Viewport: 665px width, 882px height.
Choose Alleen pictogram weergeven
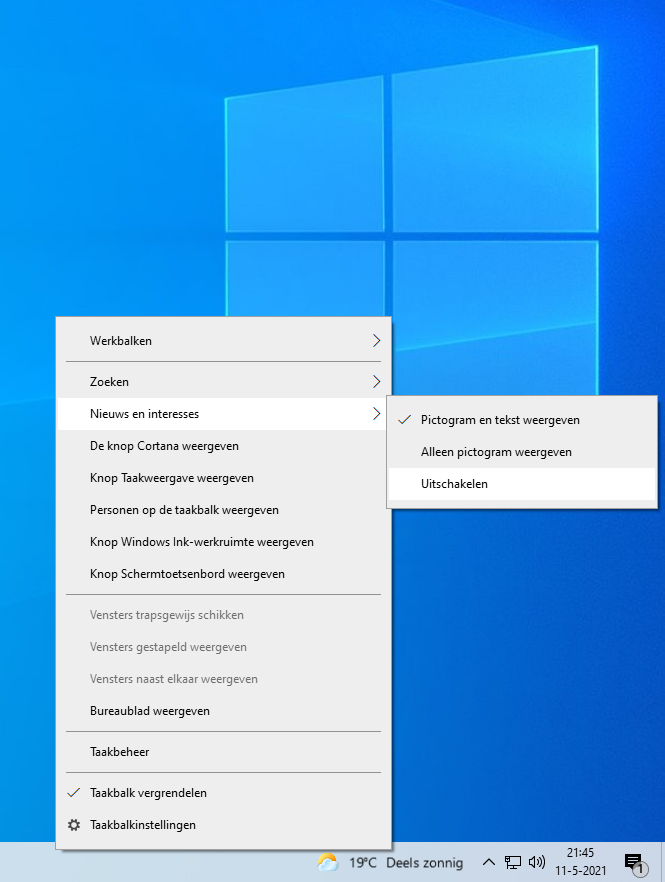496,452
